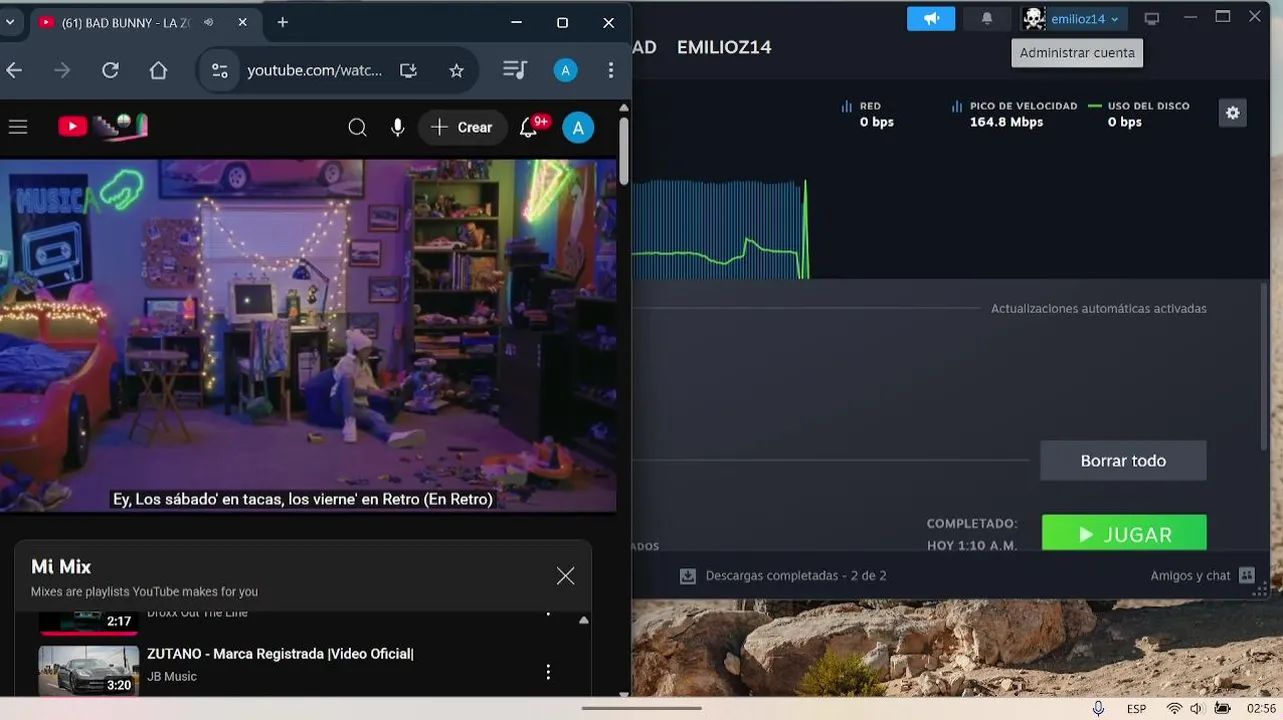
Task: Click Steam skull profile avatar
Action: (x=1034, y=19)
